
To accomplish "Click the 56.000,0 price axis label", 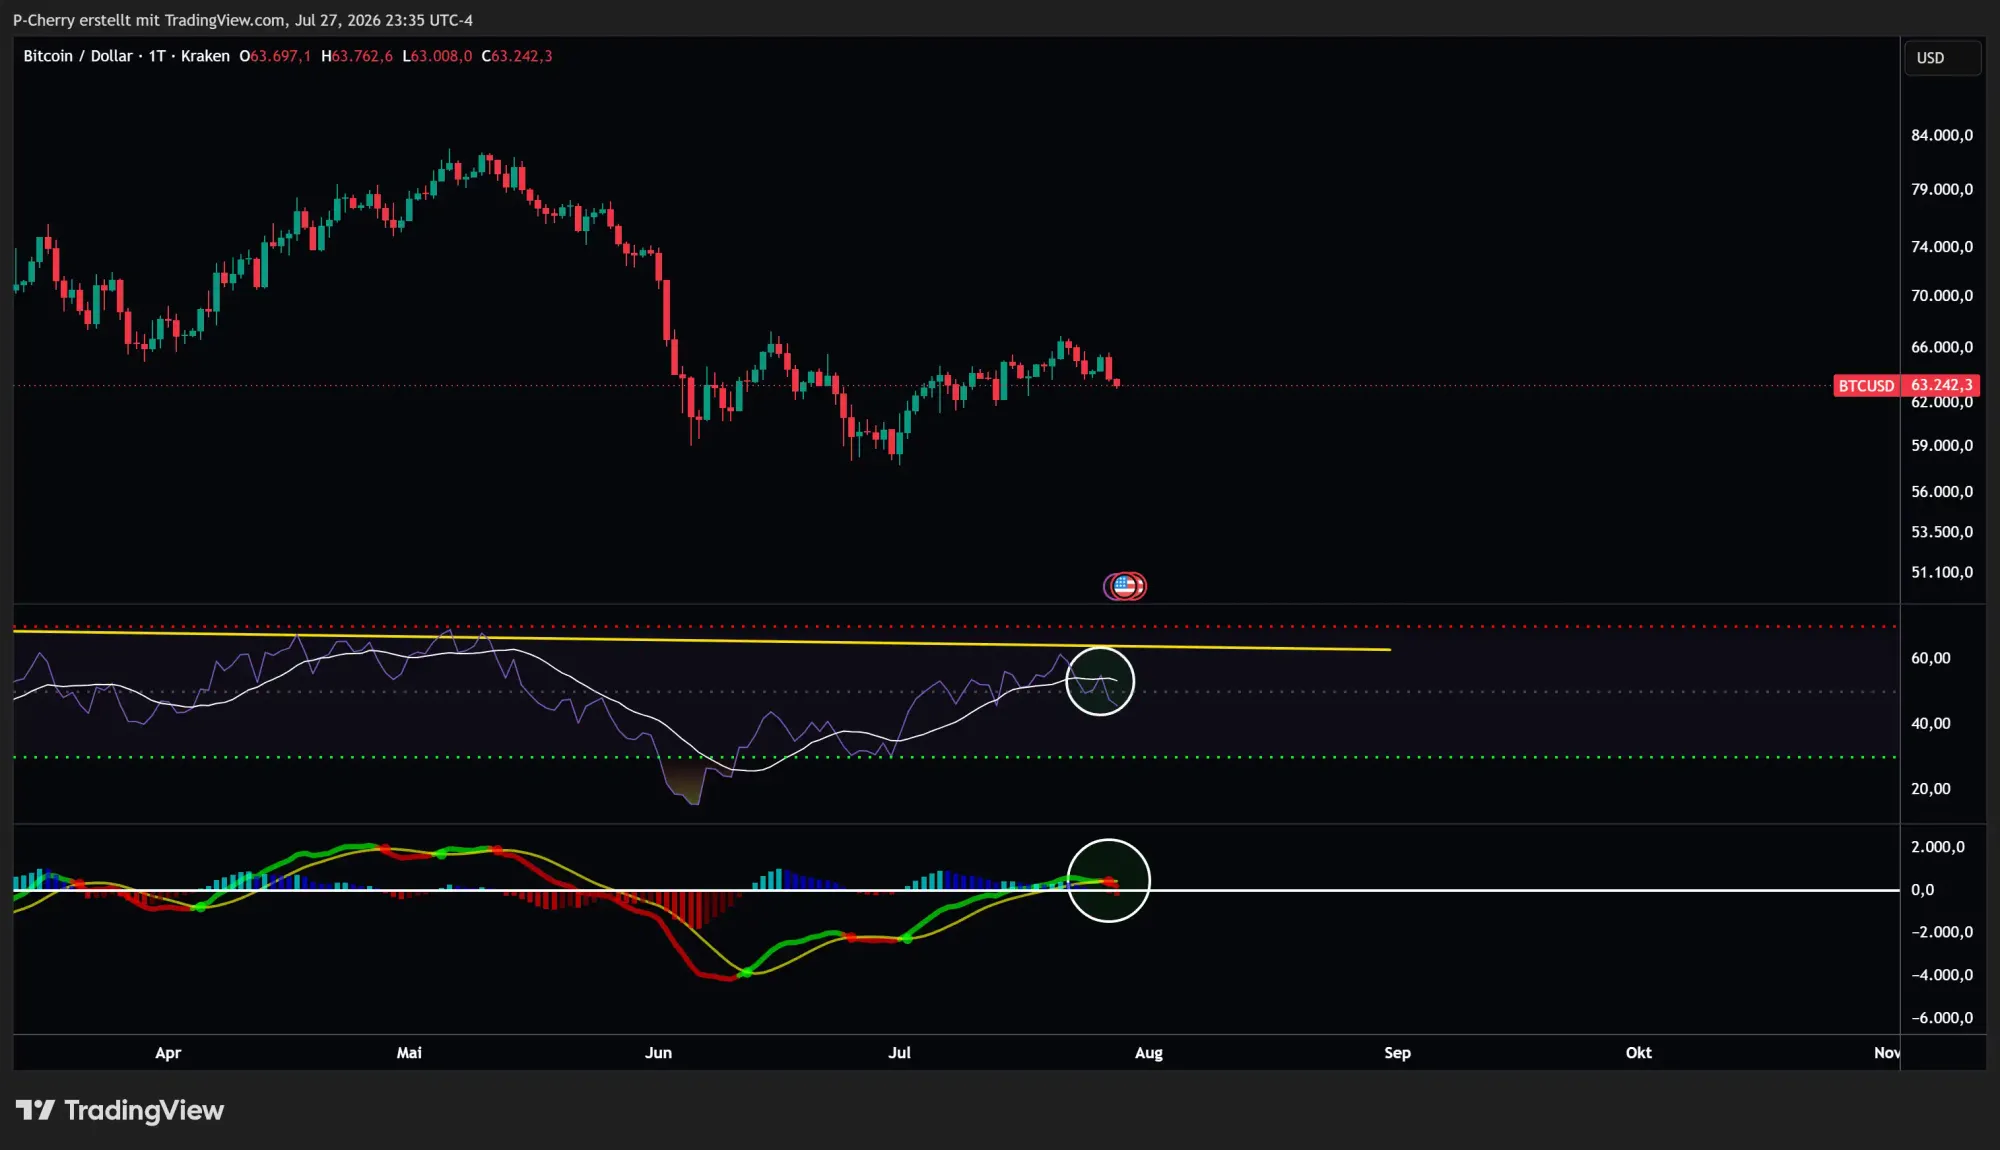I will coord(1942,491).
